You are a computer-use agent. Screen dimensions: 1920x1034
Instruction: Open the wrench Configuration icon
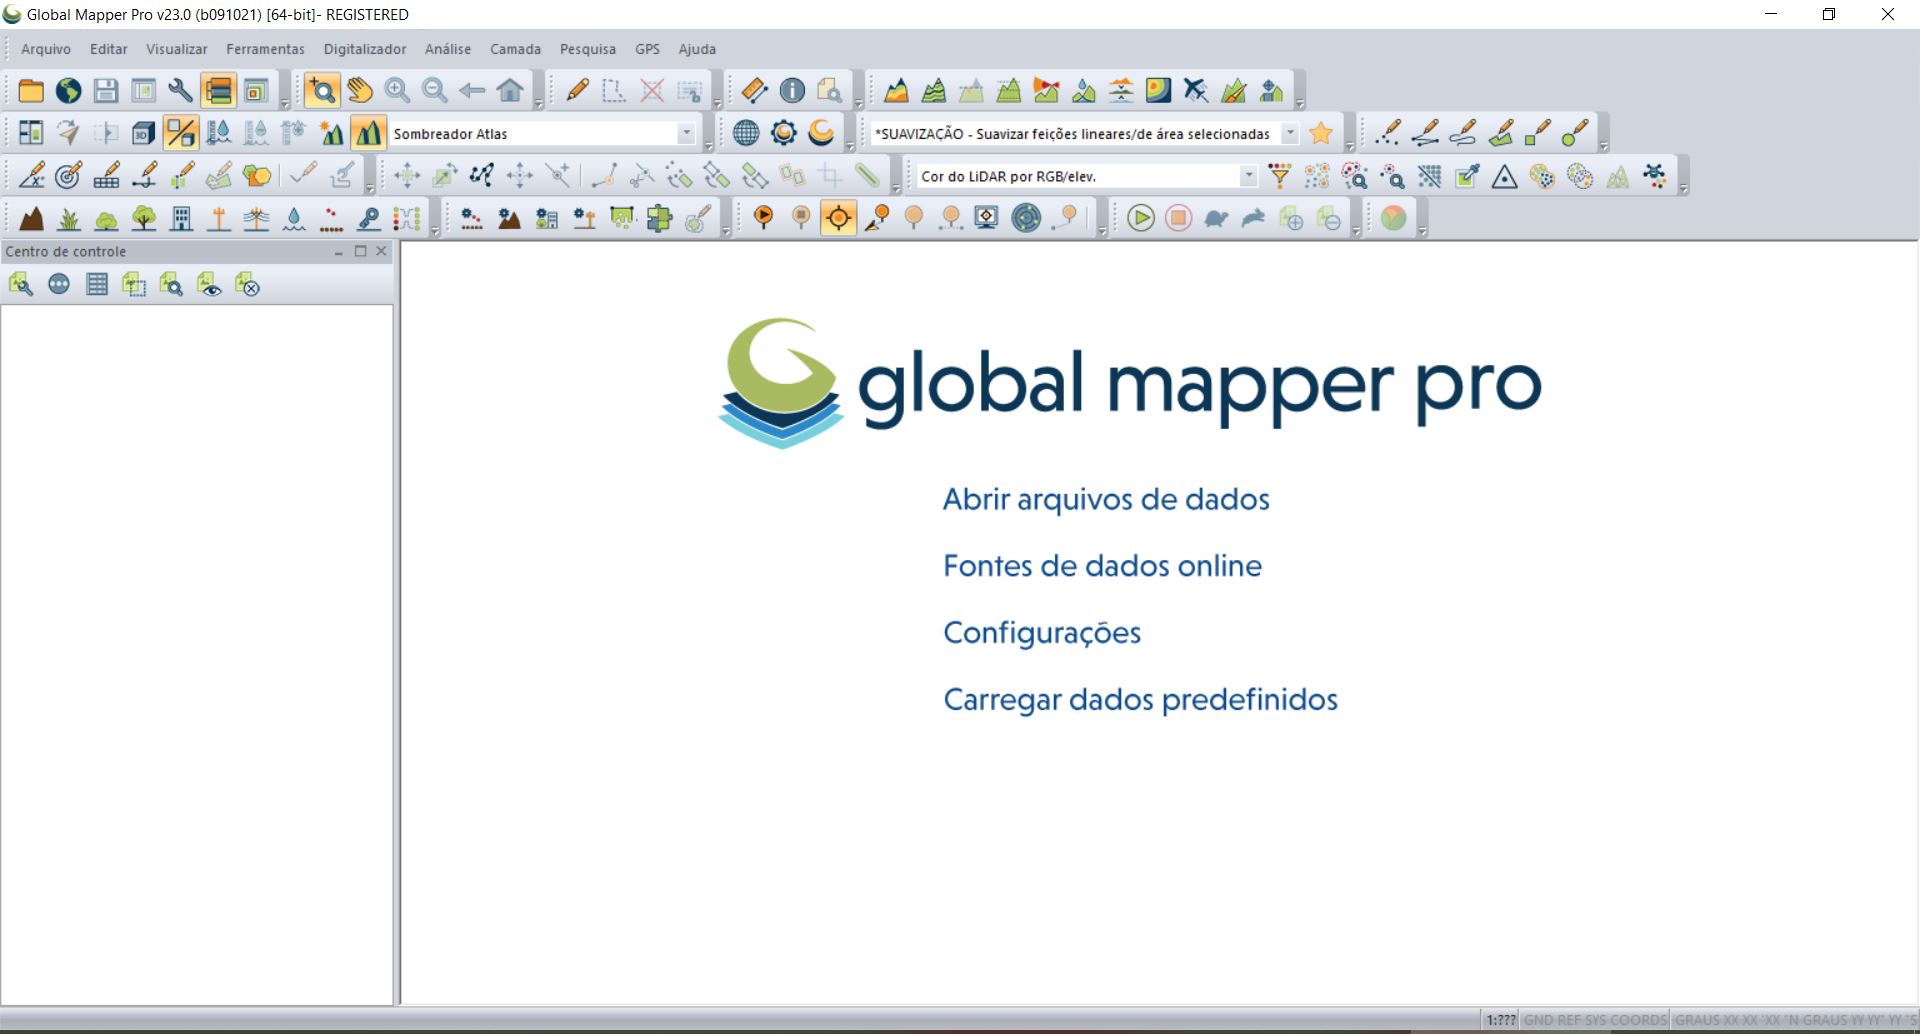click(x=181, y=91)
